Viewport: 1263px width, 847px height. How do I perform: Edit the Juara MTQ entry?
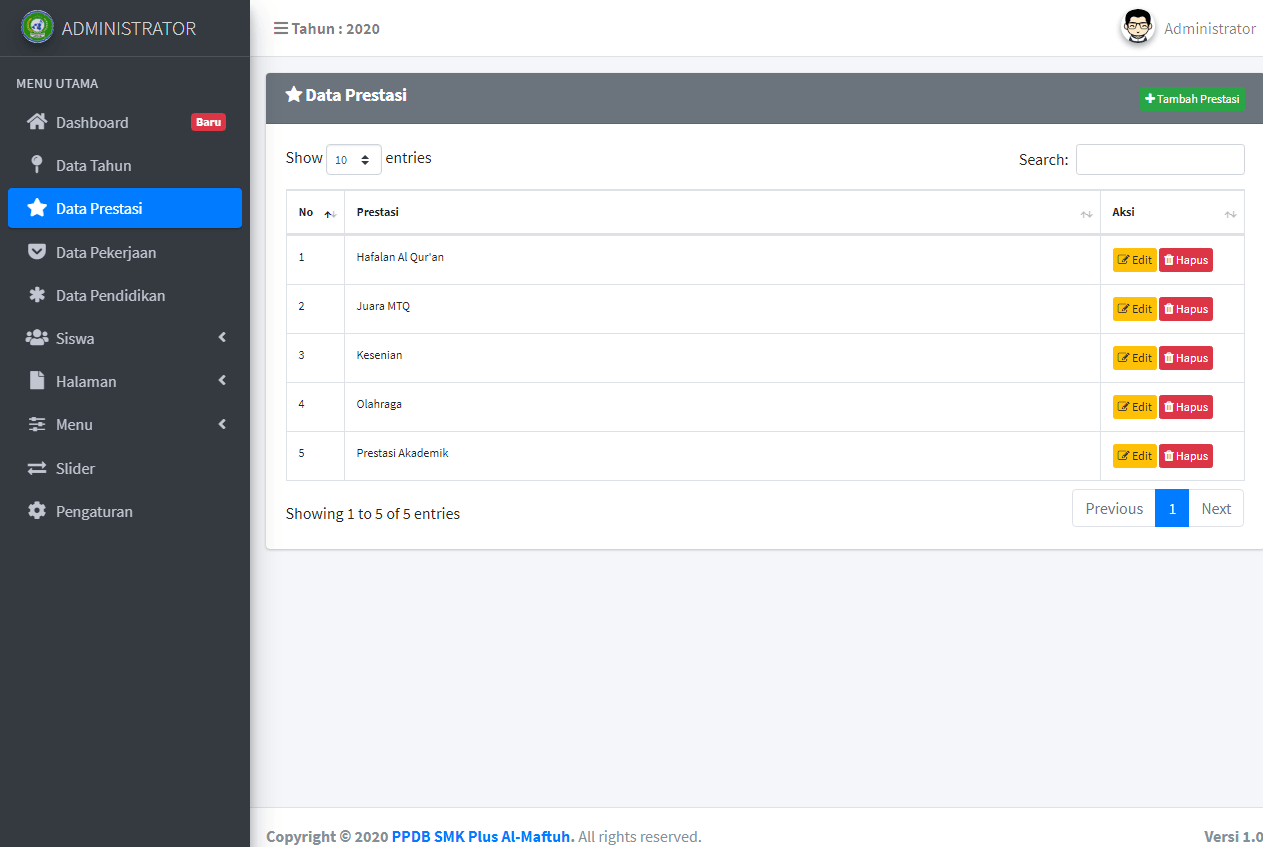(1134, 308)
